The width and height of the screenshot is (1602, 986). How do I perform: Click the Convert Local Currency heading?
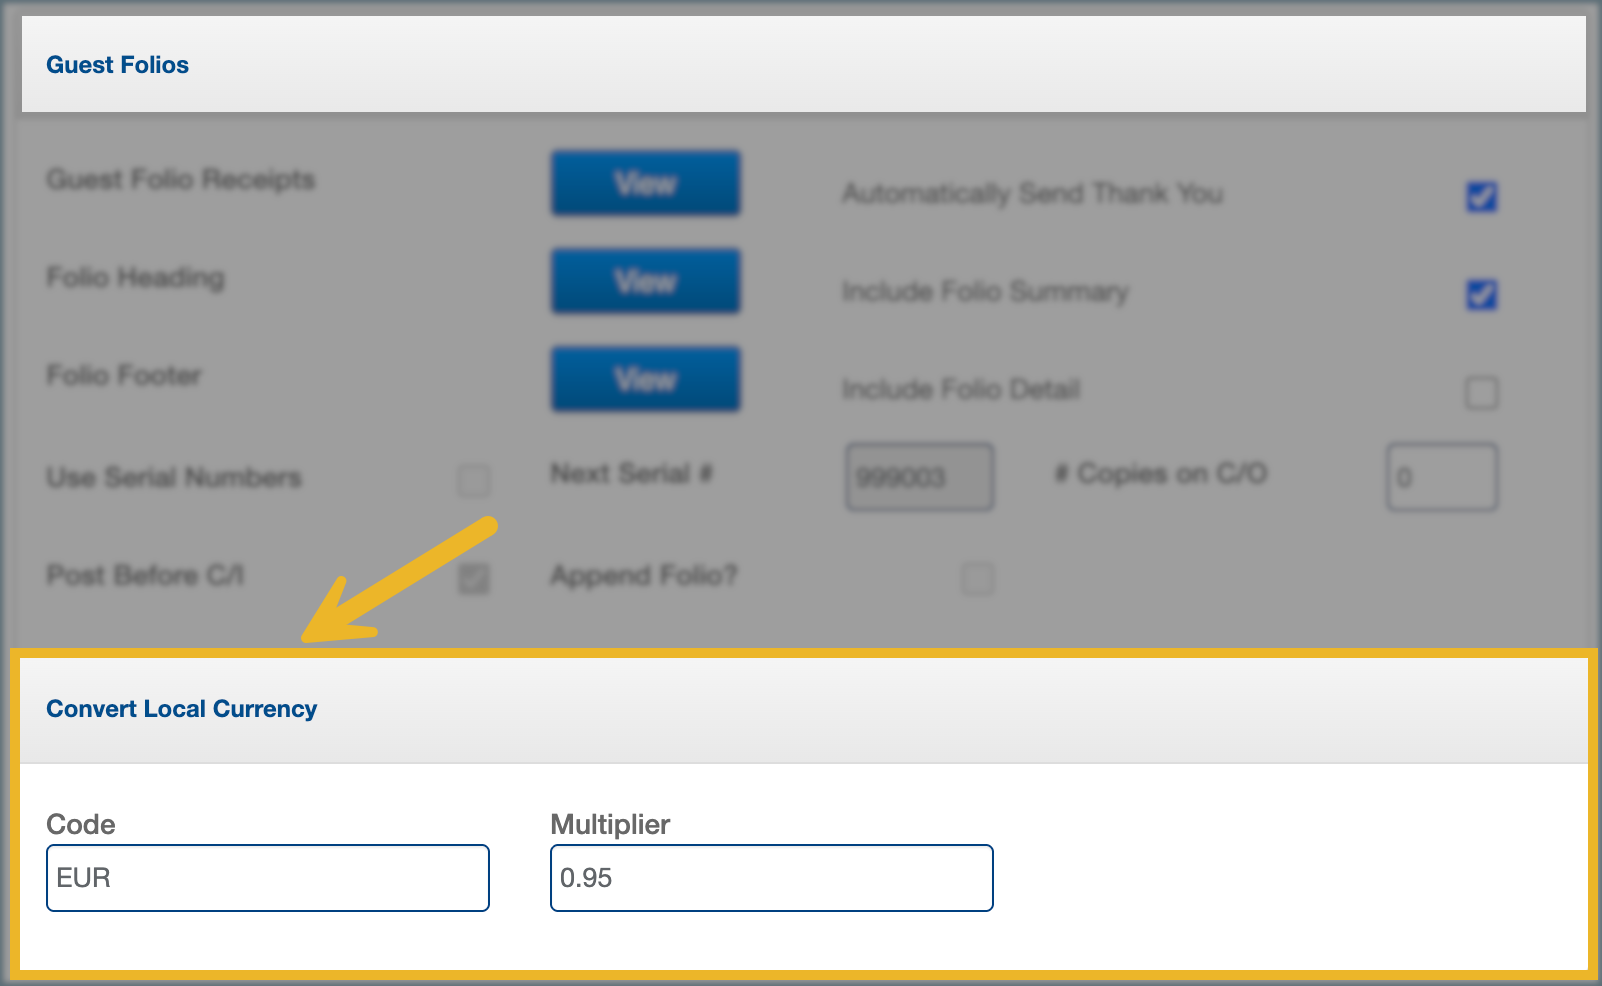click(181, 709)
